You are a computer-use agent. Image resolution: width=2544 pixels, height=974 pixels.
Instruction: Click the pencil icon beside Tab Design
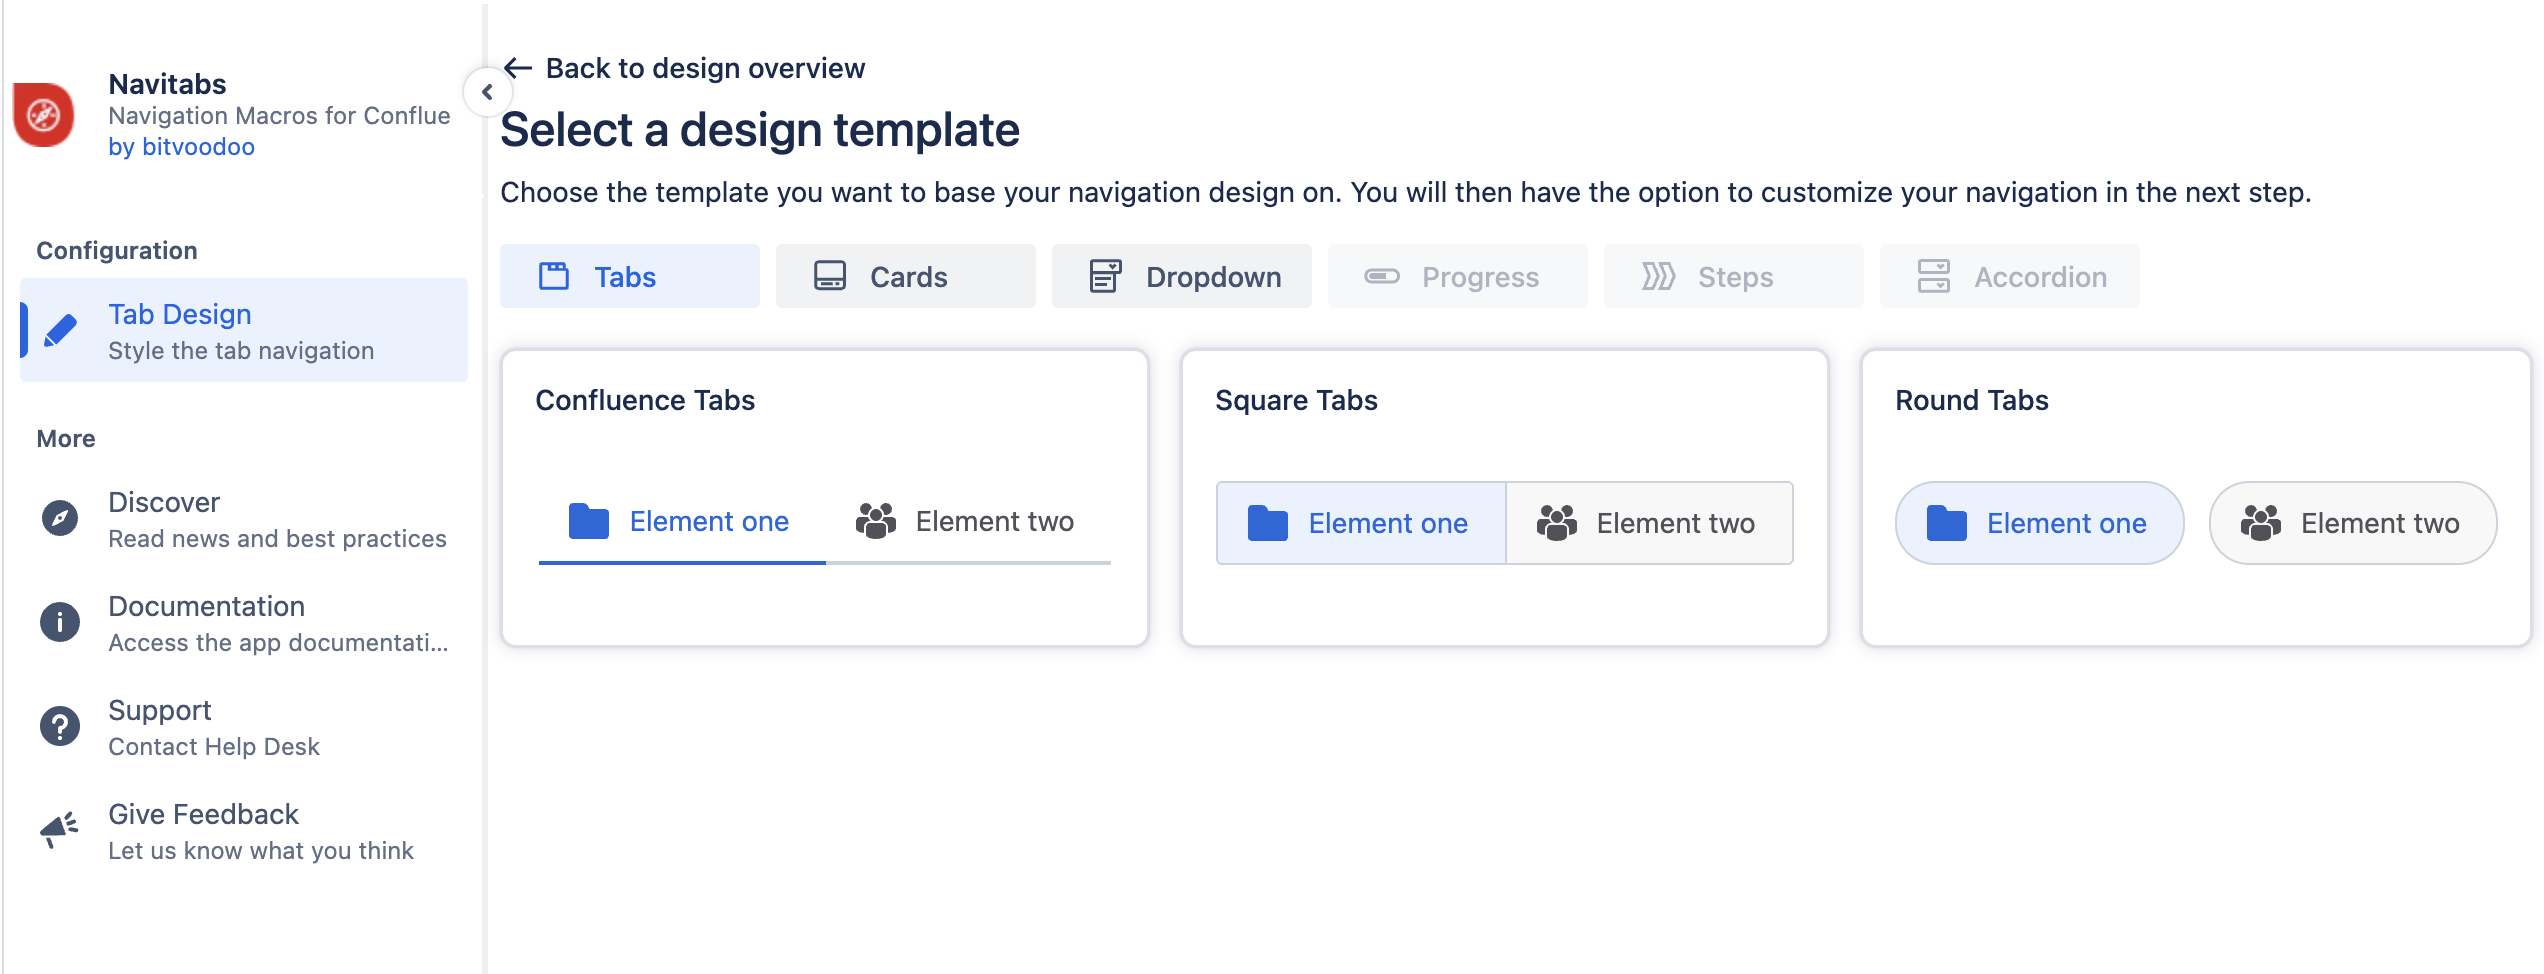[61, 330]
